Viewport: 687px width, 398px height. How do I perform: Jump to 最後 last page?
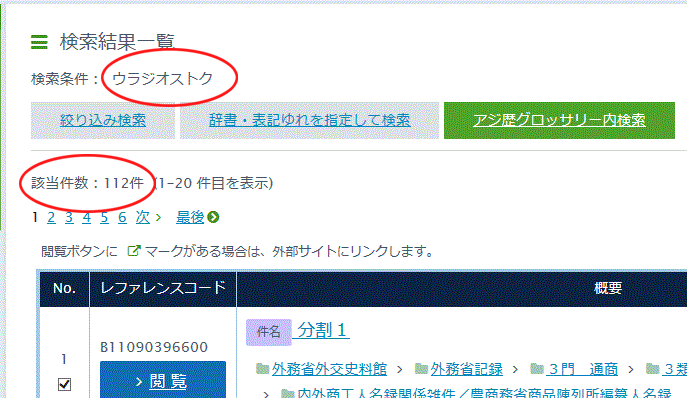pyautogui.click(x=190, y=217)
